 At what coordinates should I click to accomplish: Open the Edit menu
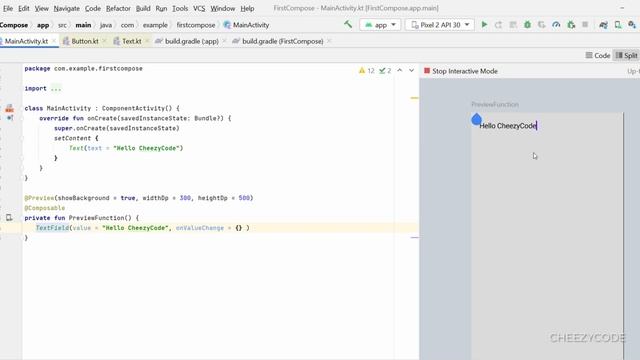tap(24, 8)
